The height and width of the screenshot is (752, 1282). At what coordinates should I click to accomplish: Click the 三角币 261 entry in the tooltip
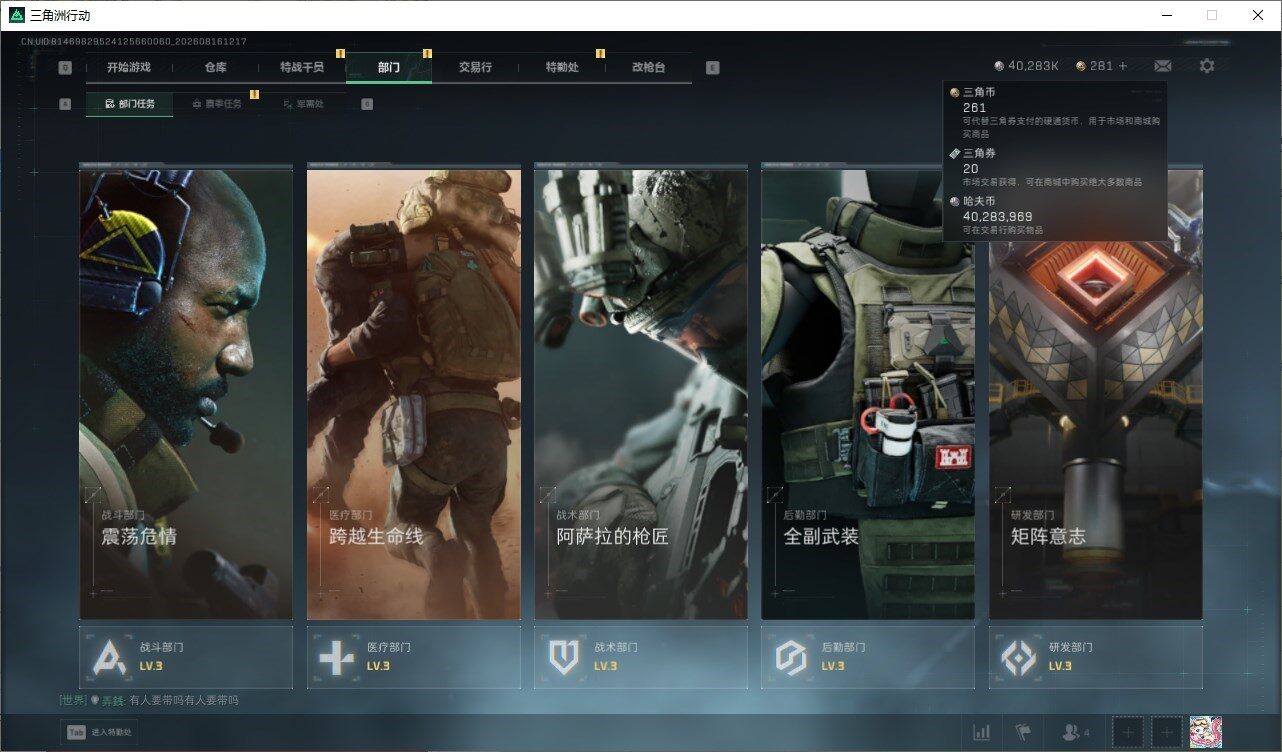[x=1054, y=112]
